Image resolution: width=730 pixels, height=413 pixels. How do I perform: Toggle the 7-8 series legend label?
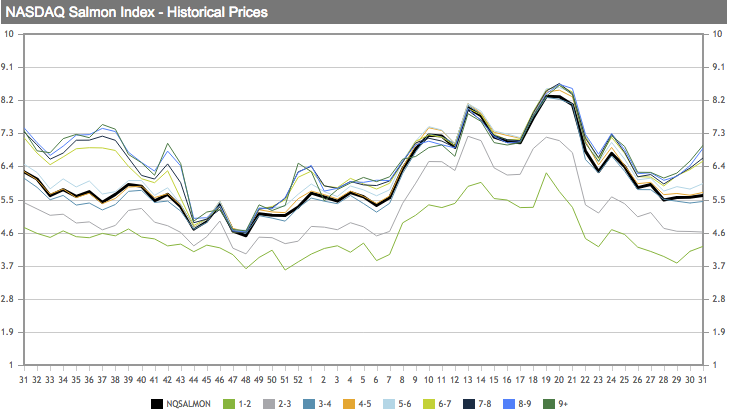pyautogui.click(x=485, y=404)
